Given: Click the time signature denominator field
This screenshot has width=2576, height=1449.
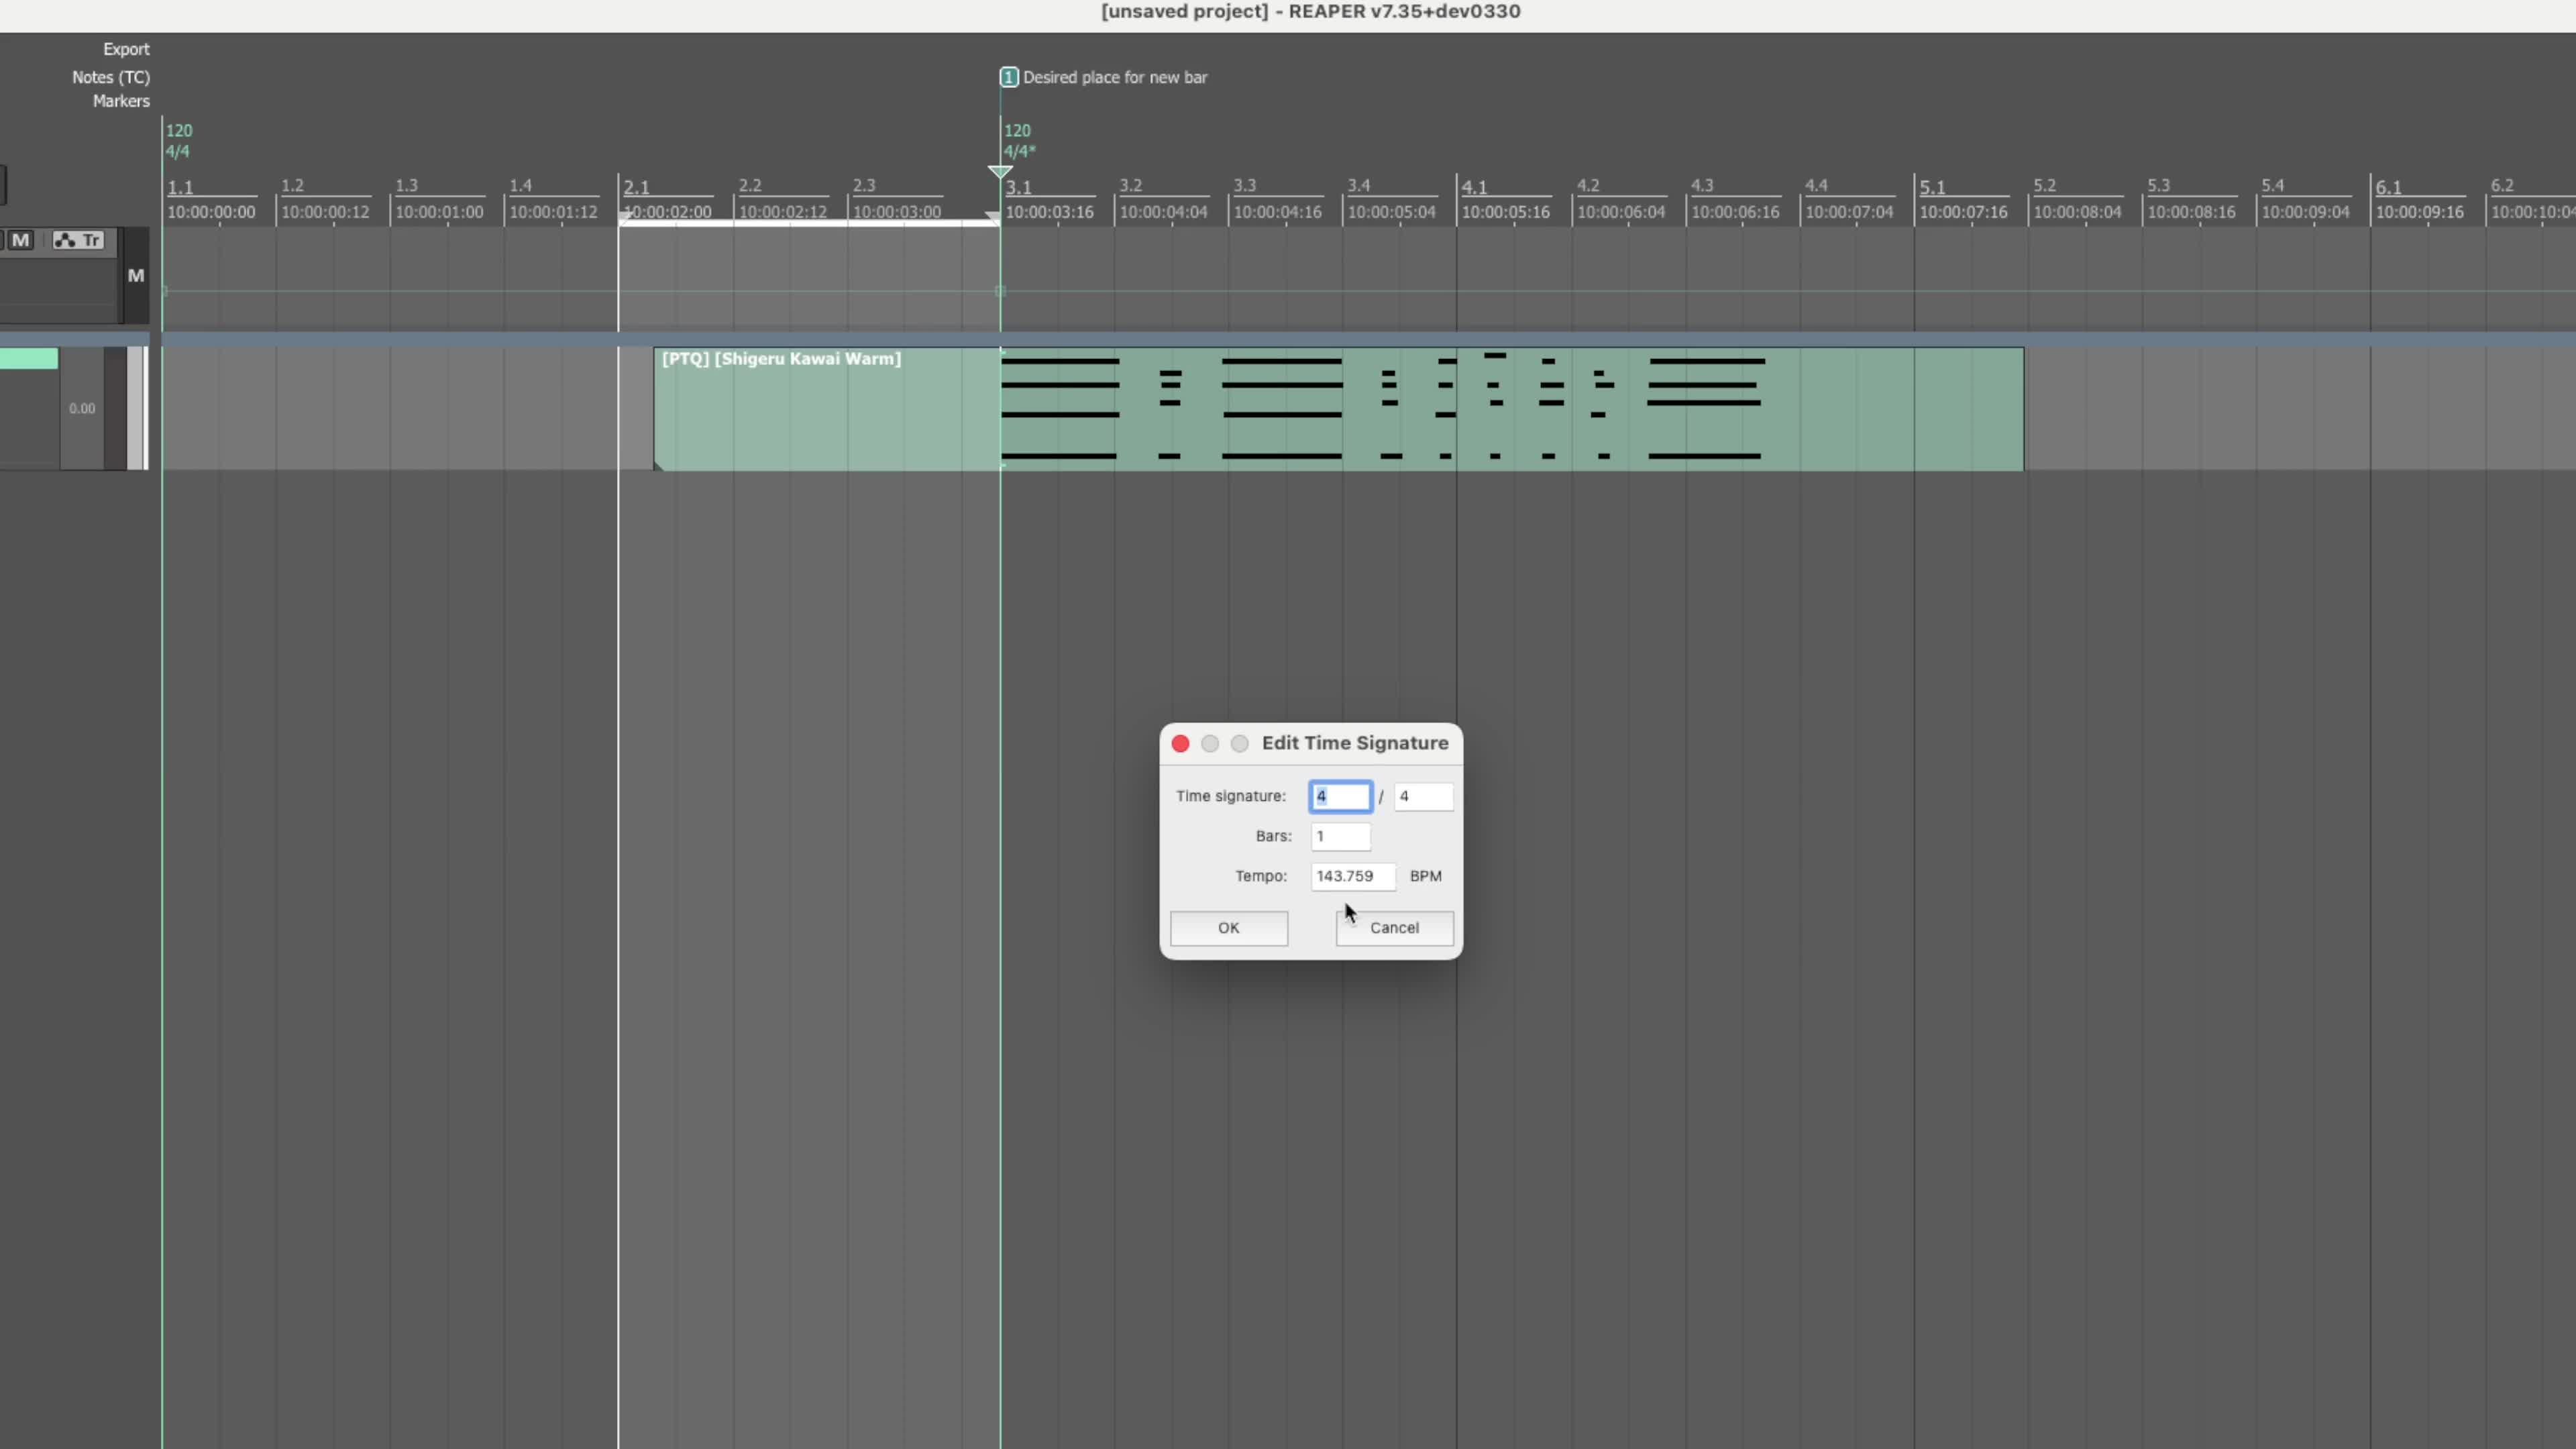Looking at the screenshot, I should [1422, 796].
